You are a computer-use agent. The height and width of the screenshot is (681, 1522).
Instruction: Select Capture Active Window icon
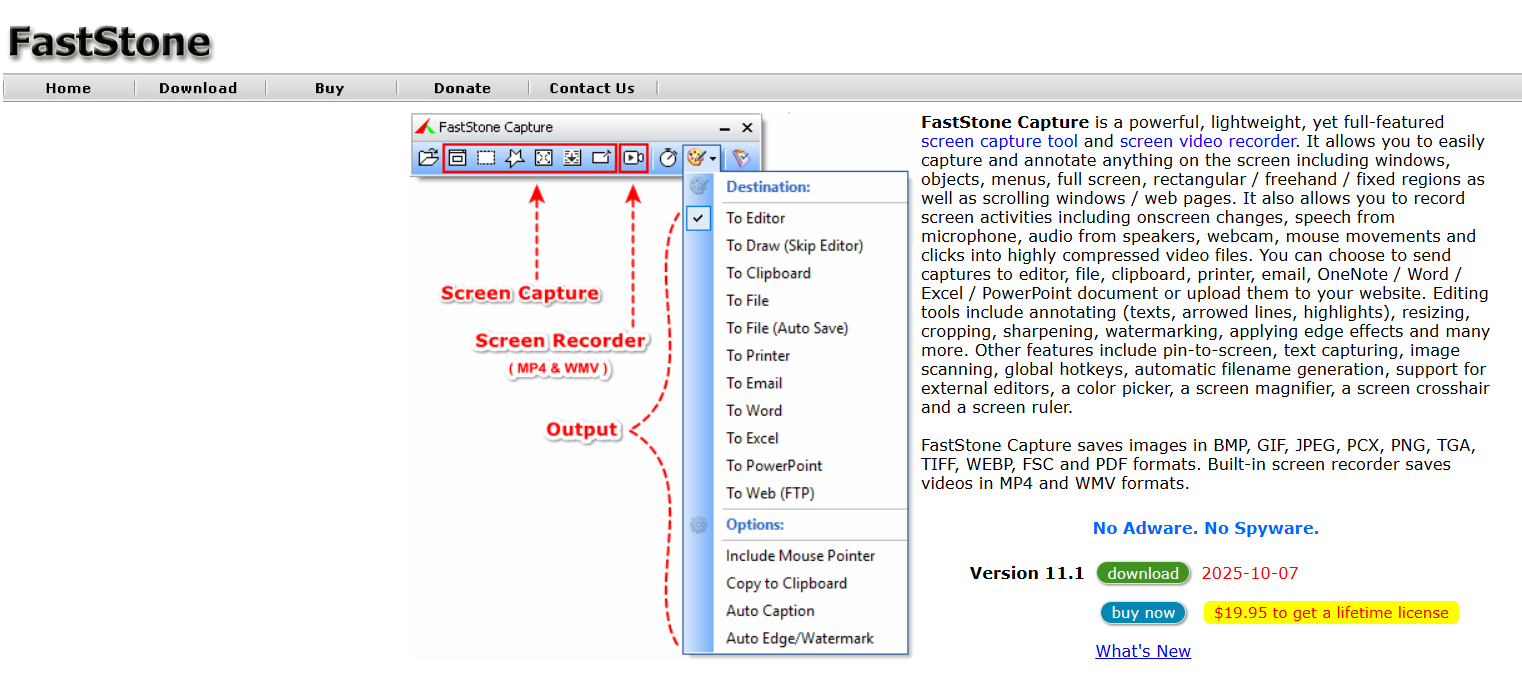coord(457,158)
